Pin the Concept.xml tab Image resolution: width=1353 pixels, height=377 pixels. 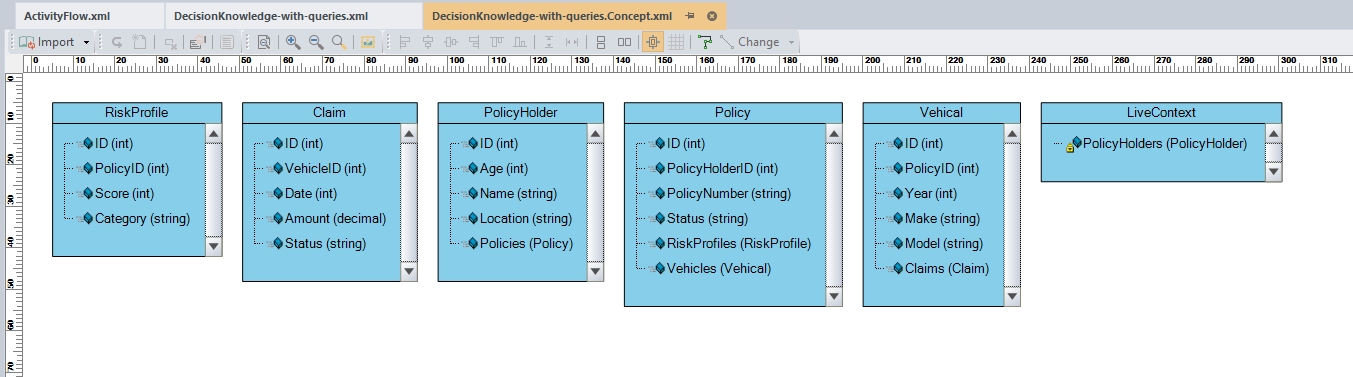tap(691, 17)
